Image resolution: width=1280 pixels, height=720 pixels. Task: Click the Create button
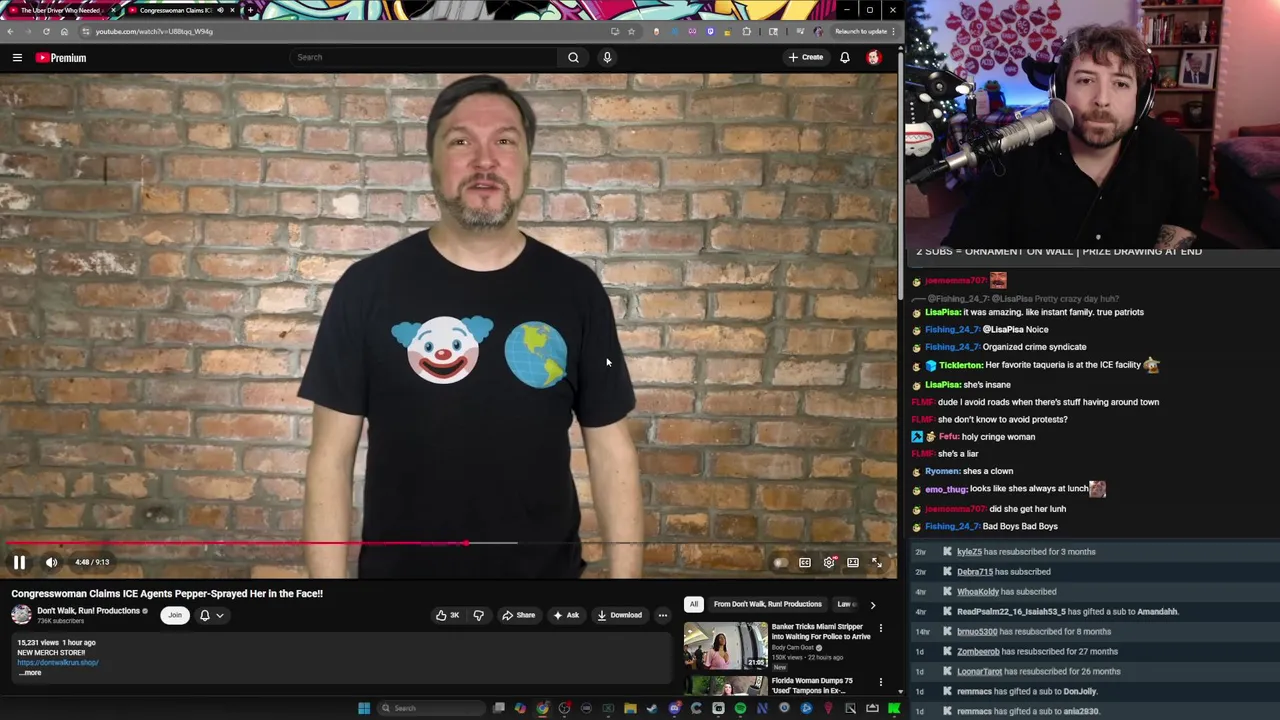tap(806, 57)
